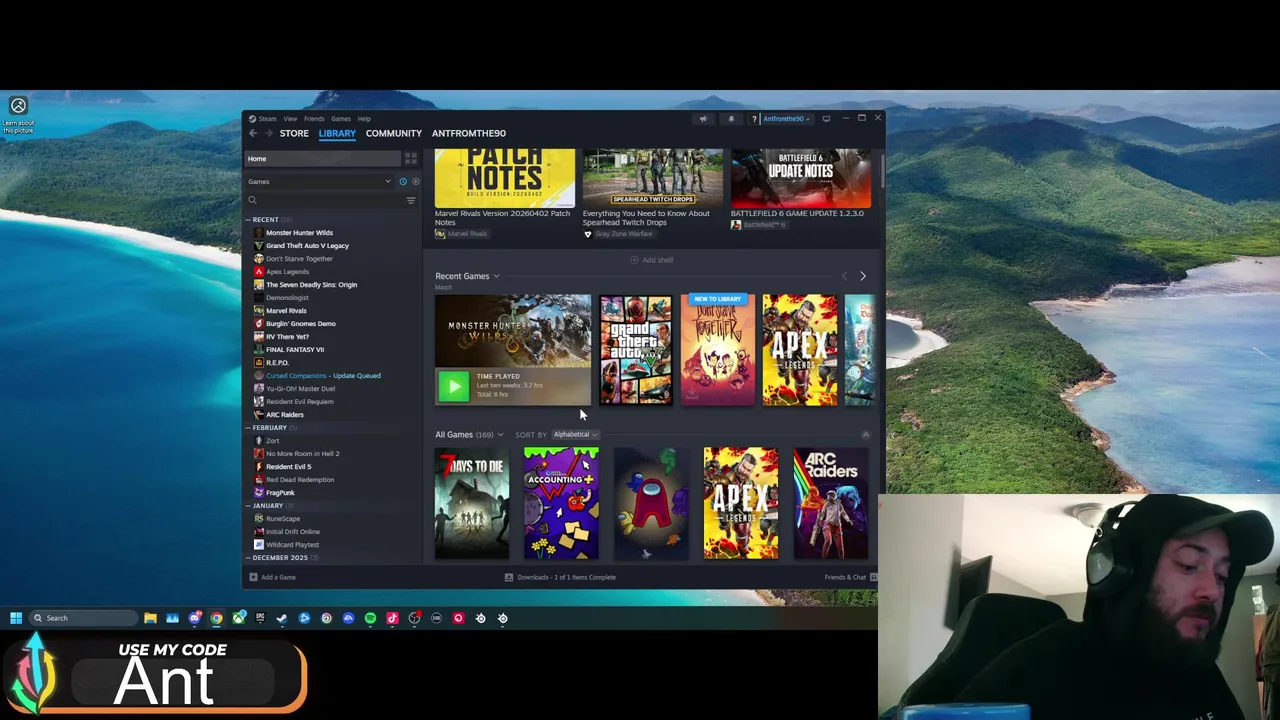1280x720 pixels.
Task: Click the previous arrow in the Recent Games shelf
Action: [844, 276]
